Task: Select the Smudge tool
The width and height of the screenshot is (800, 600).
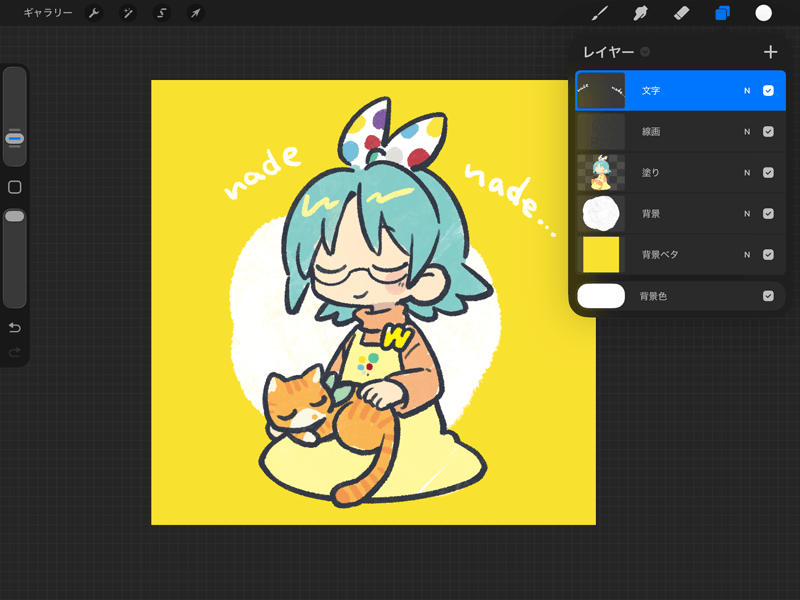Action: 640,13
